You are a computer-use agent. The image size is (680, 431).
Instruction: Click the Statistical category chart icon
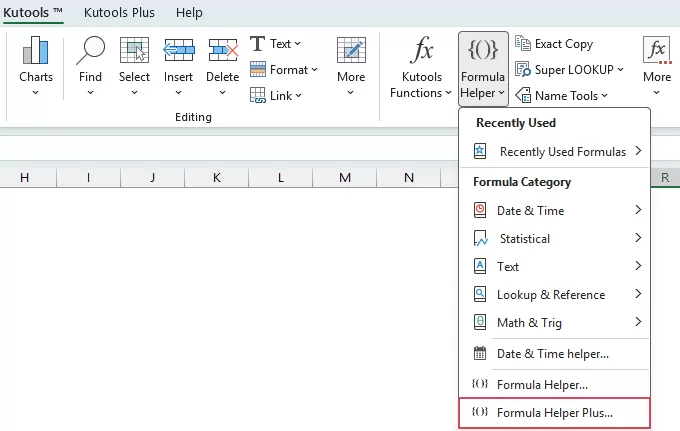(x=480, y=238)
